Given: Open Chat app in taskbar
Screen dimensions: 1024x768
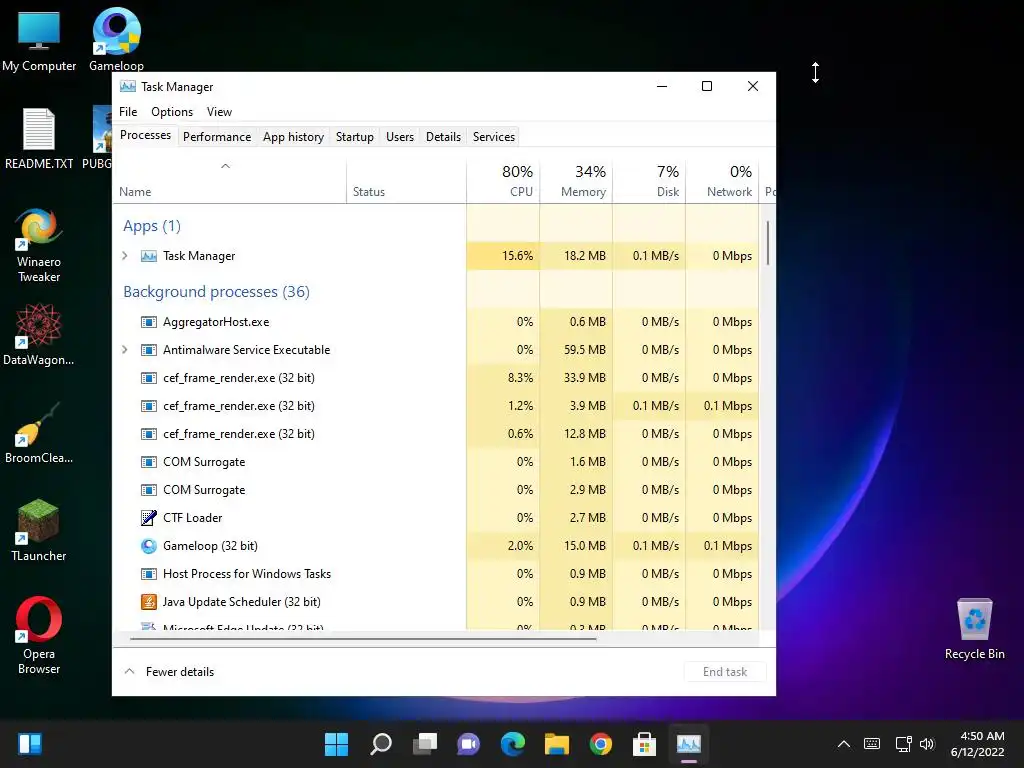Looking at the screenshot, I should [468, 744].
